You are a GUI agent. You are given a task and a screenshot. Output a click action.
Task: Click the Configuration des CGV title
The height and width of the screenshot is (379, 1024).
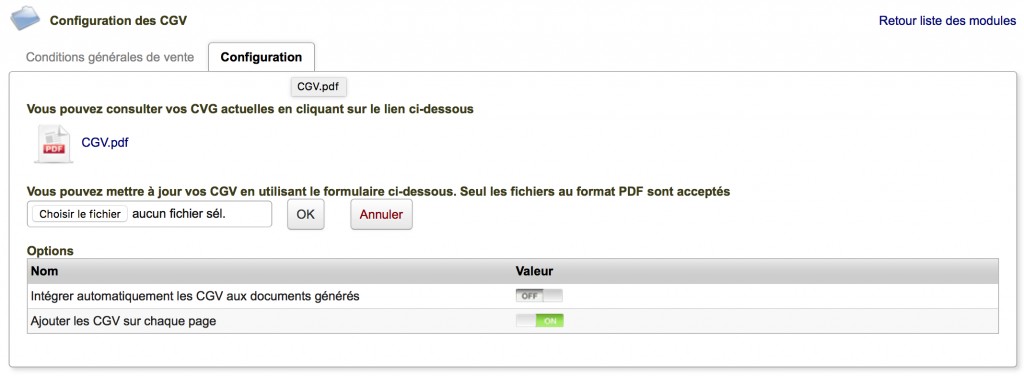118,21
